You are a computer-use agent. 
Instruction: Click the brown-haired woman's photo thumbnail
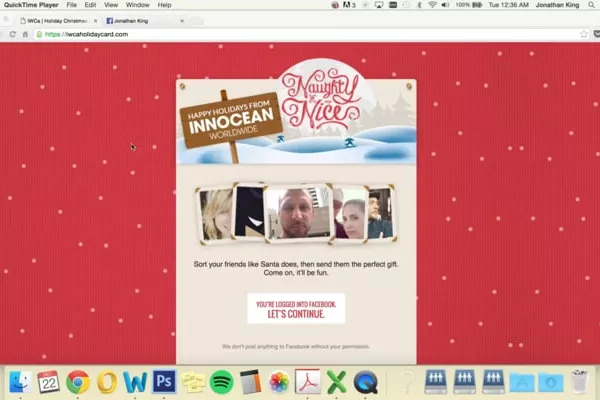pos(350,214)
